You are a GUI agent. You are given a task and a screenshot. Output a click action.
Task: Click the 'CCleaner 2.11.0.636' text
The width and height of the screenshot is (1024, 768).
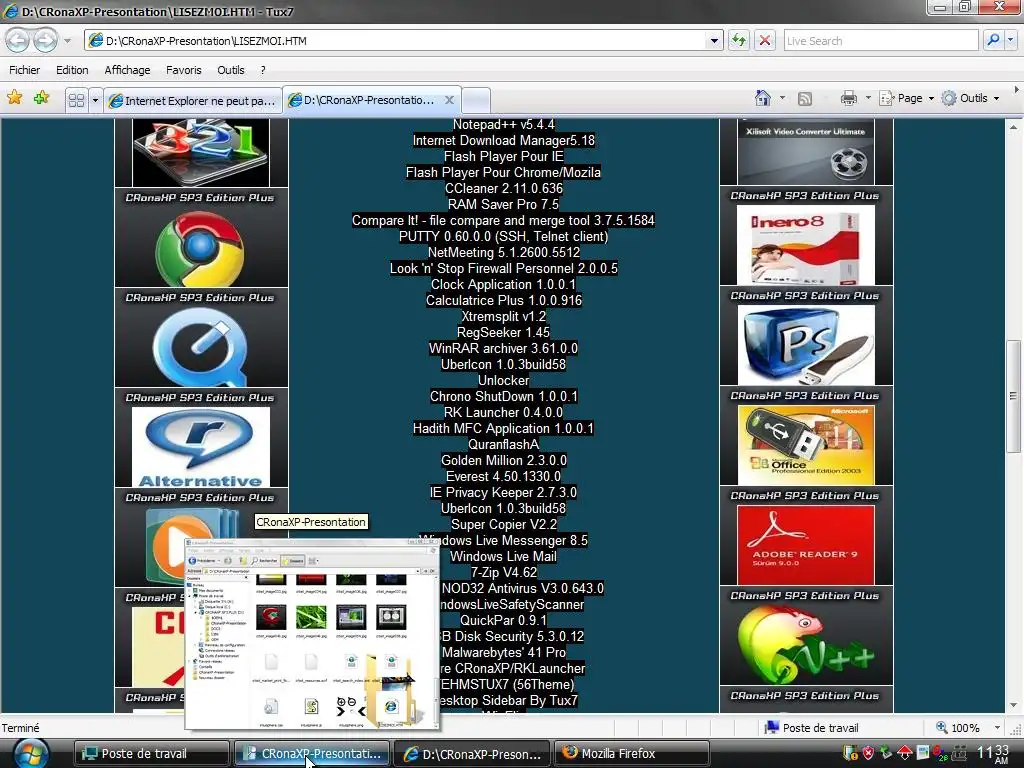point(504,188)
